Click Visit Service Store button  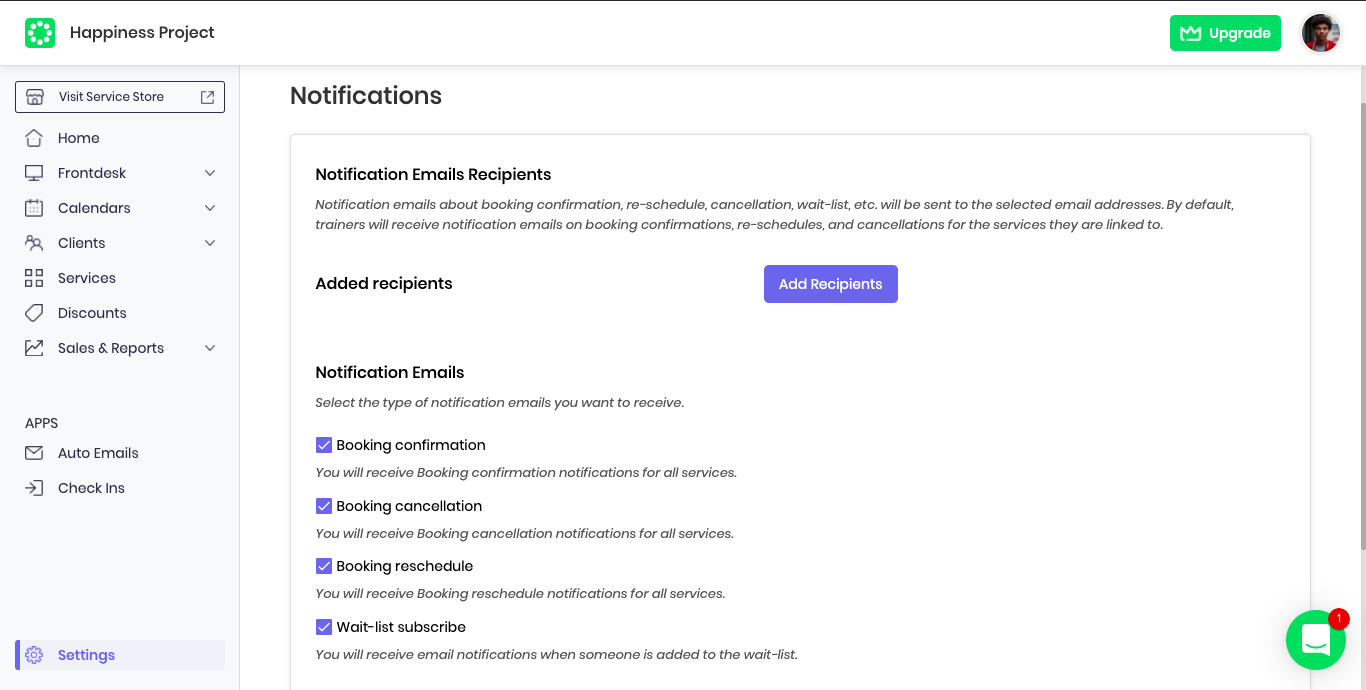(120, 97)
